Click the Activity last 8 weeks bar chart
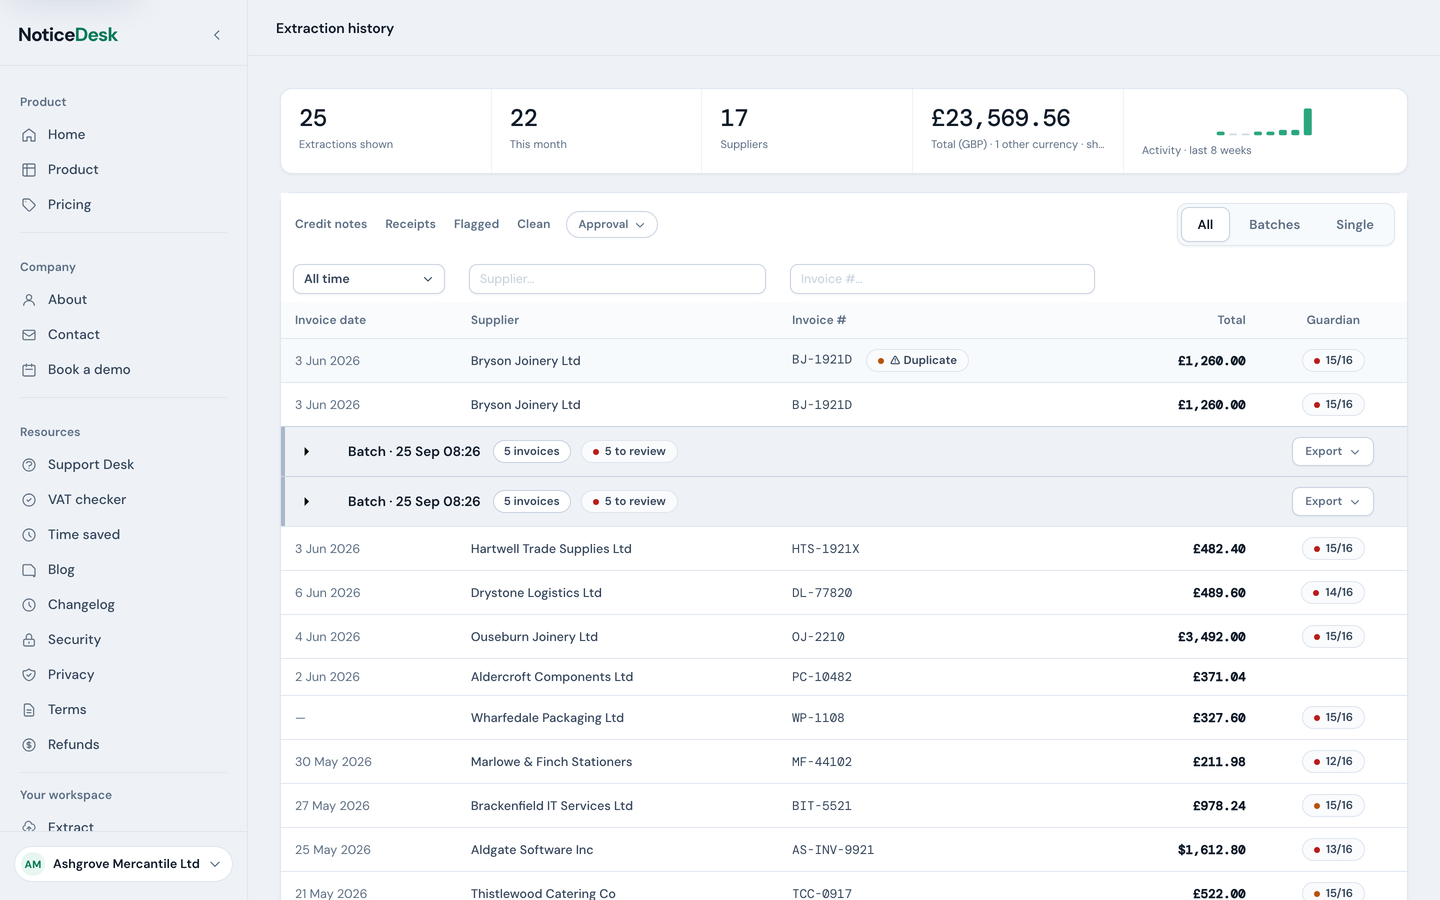 (1264, 122)
